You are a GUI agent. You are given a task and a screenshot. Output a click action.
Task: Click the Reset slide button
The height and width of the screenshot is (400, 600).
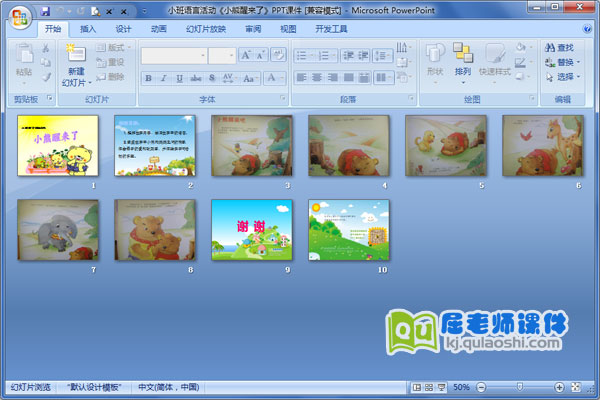110,62
